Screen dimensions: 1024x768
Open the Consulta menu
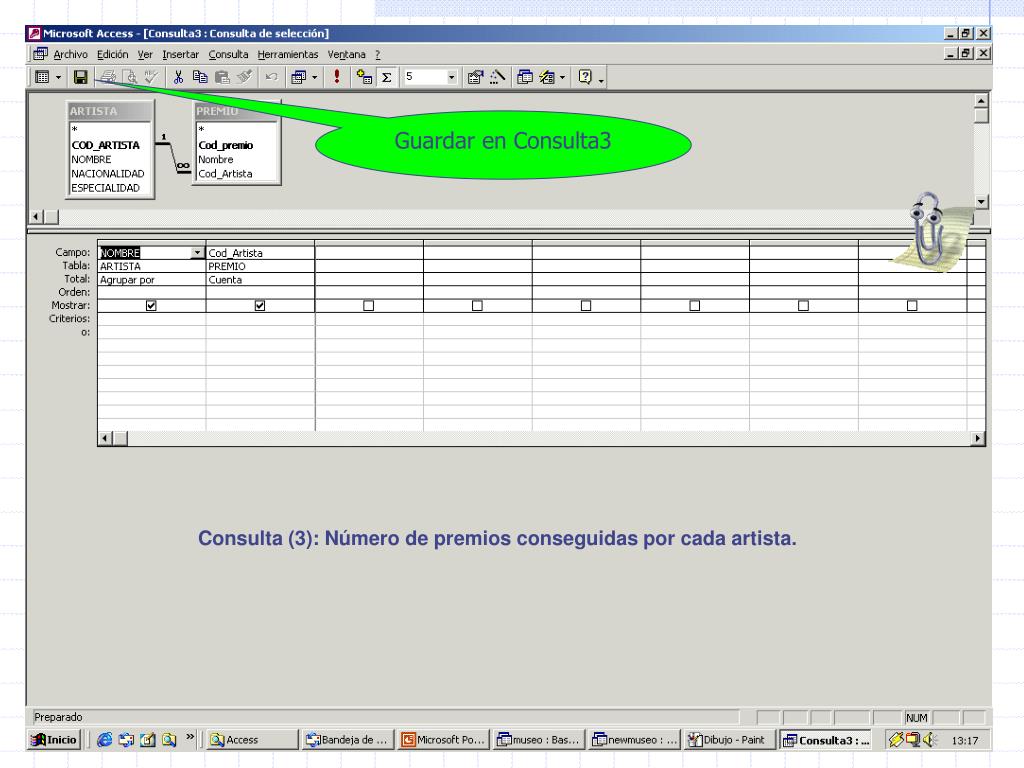click(228, 54)
